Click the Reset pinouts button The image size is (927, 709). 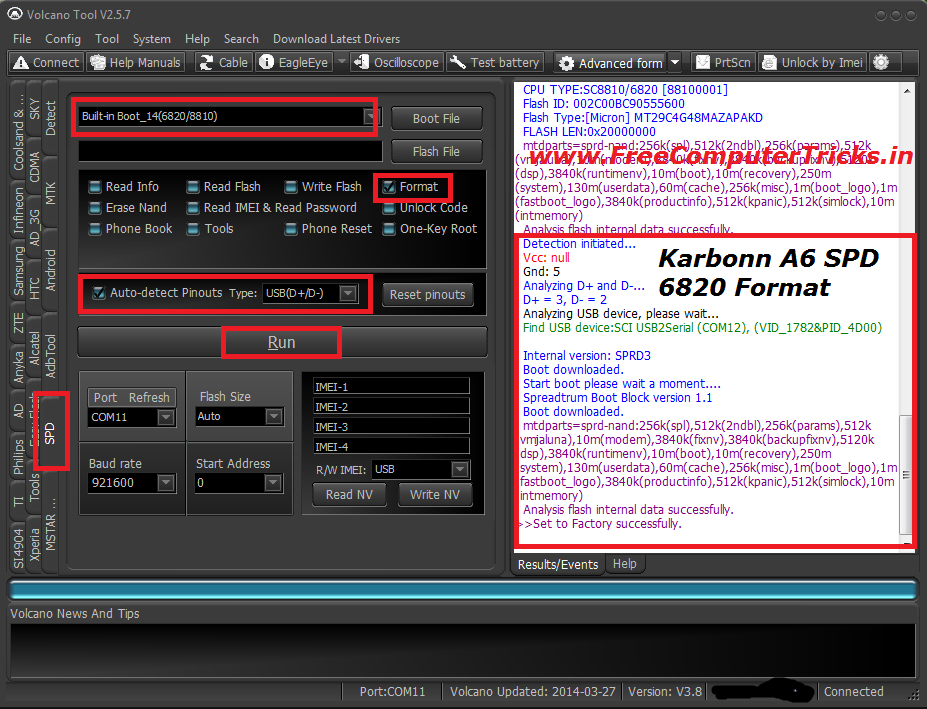click(x=427, y=294)
